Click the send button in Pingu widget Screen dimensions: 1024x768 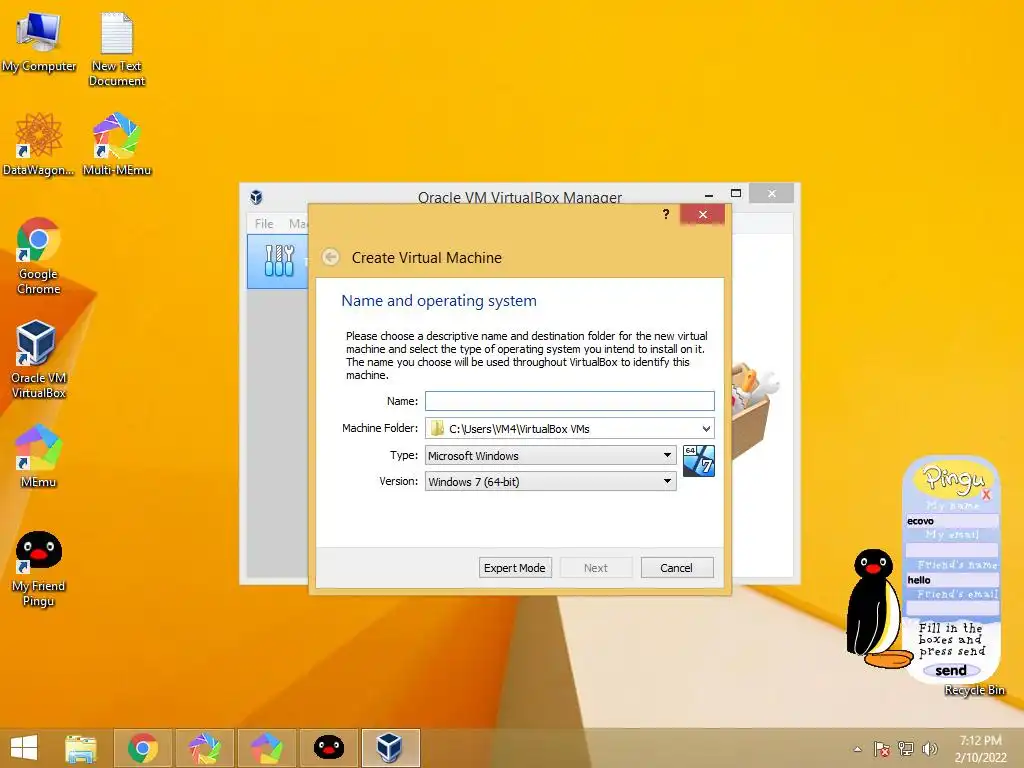[951, 671]
